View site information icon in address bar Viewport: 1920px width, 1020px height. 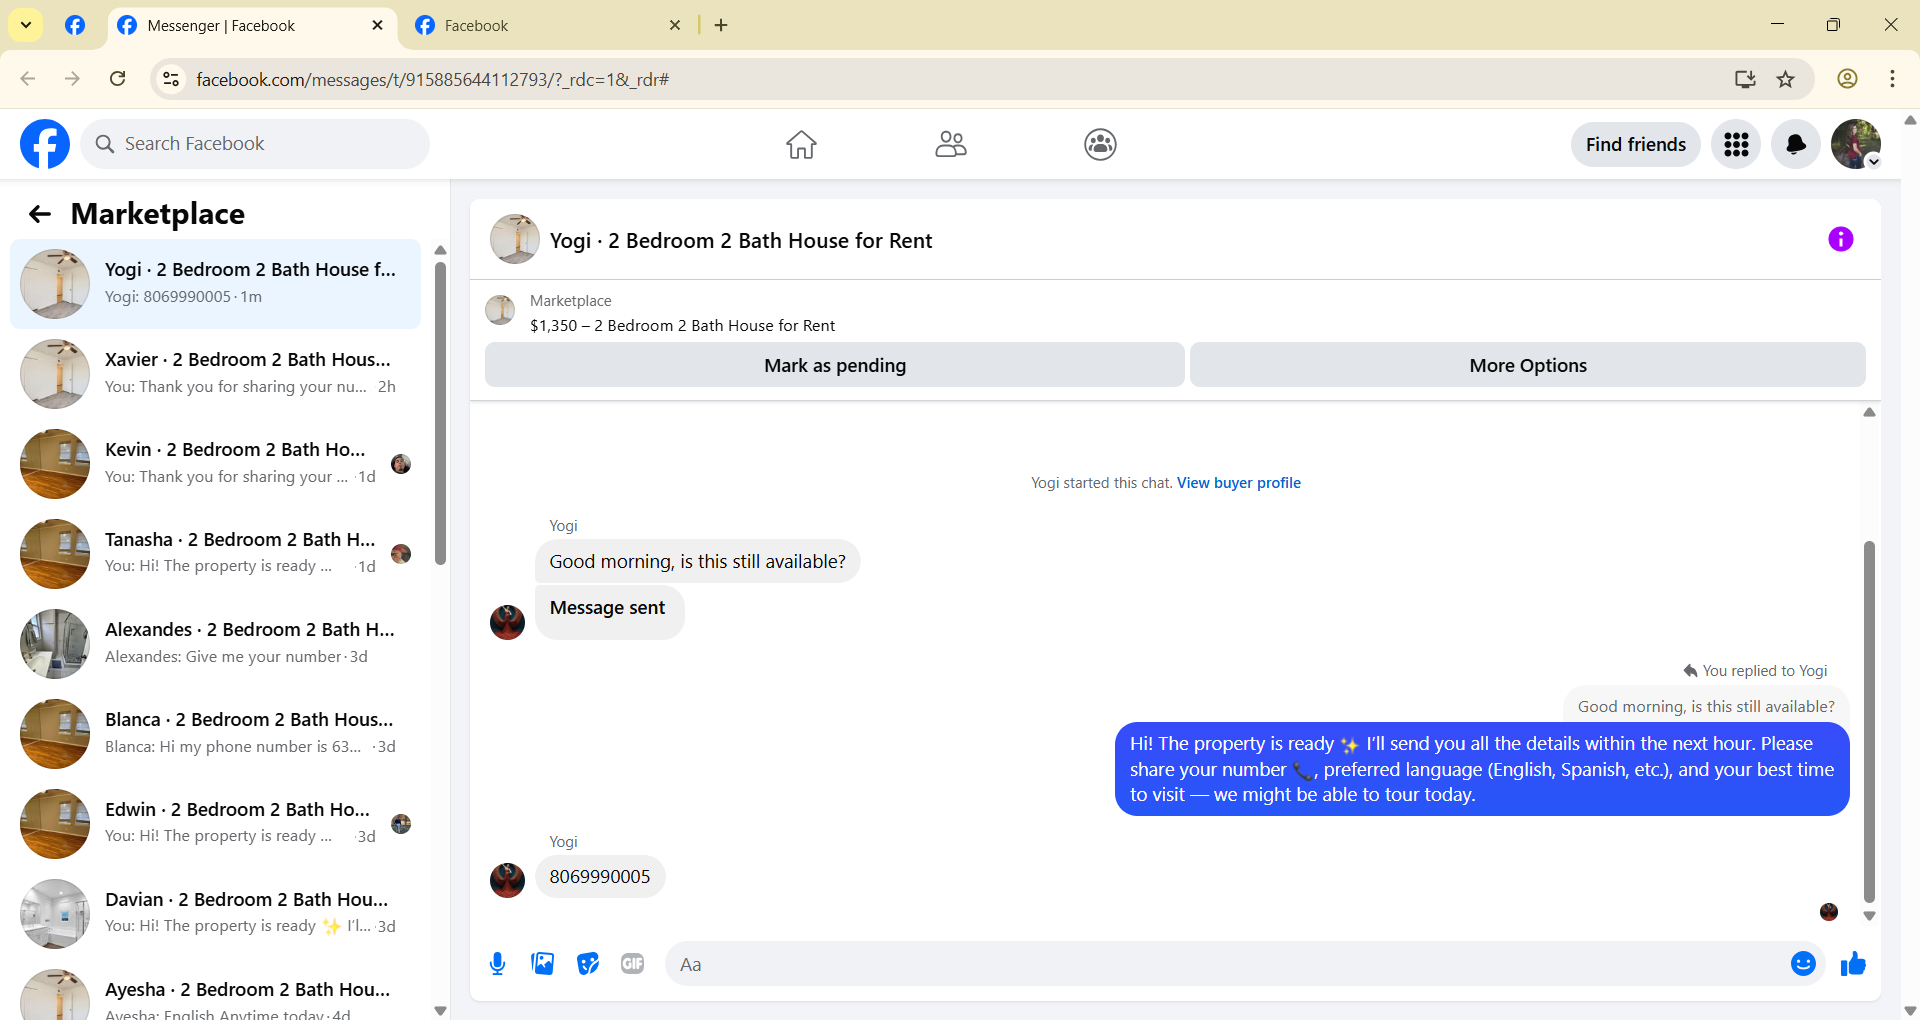[171, 79]
